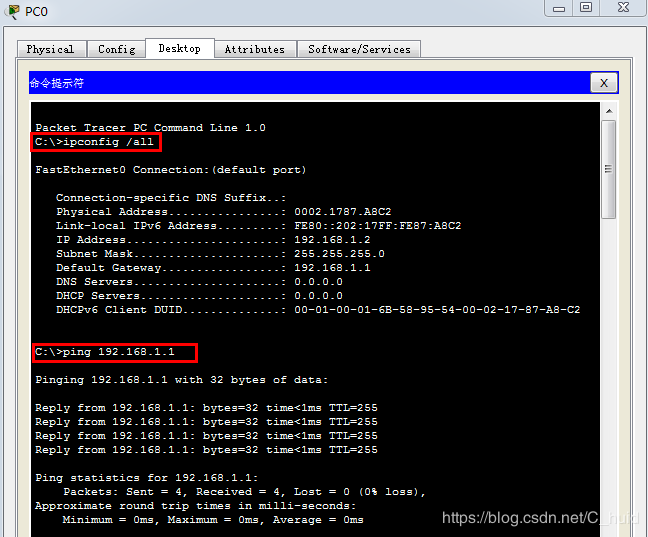Click the DHCPv6 Client DUID value
Screen dimensions: 648x537
pos(437,310)
